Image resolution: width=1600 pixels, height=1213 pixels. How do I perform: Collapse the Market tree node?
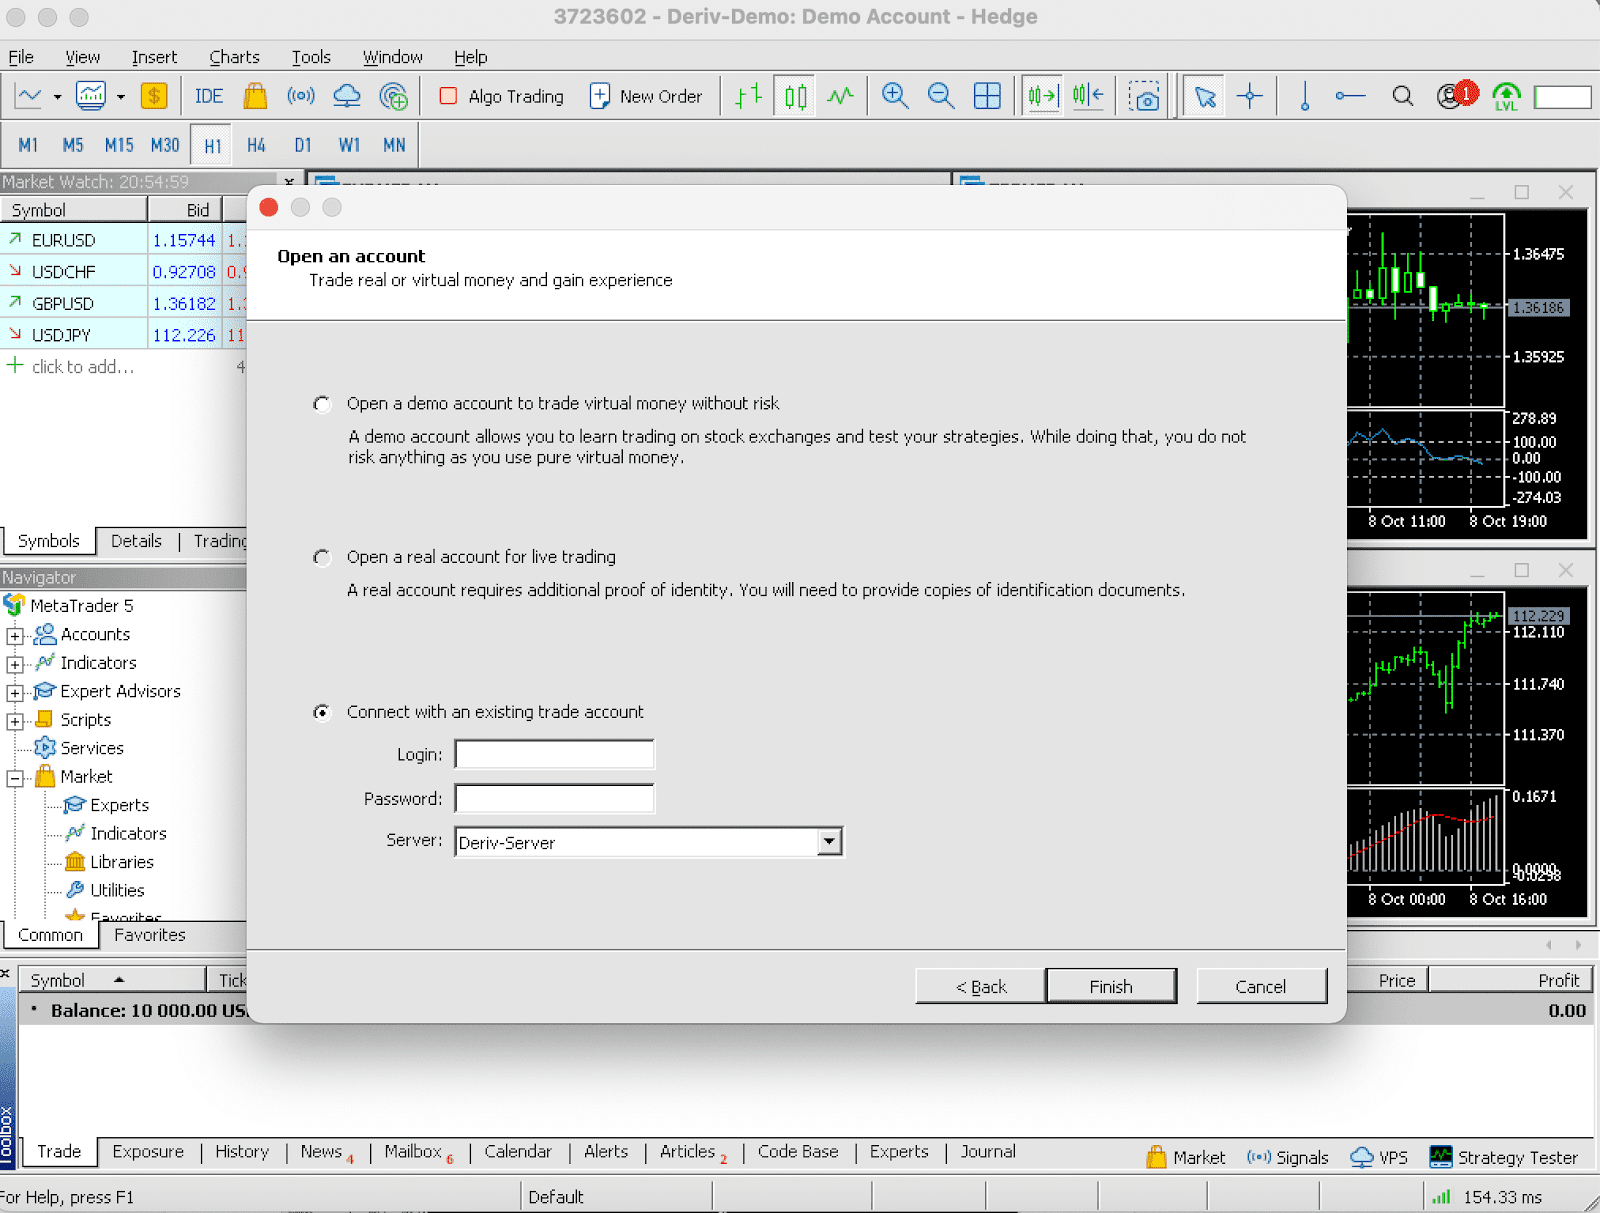[15, 778]
